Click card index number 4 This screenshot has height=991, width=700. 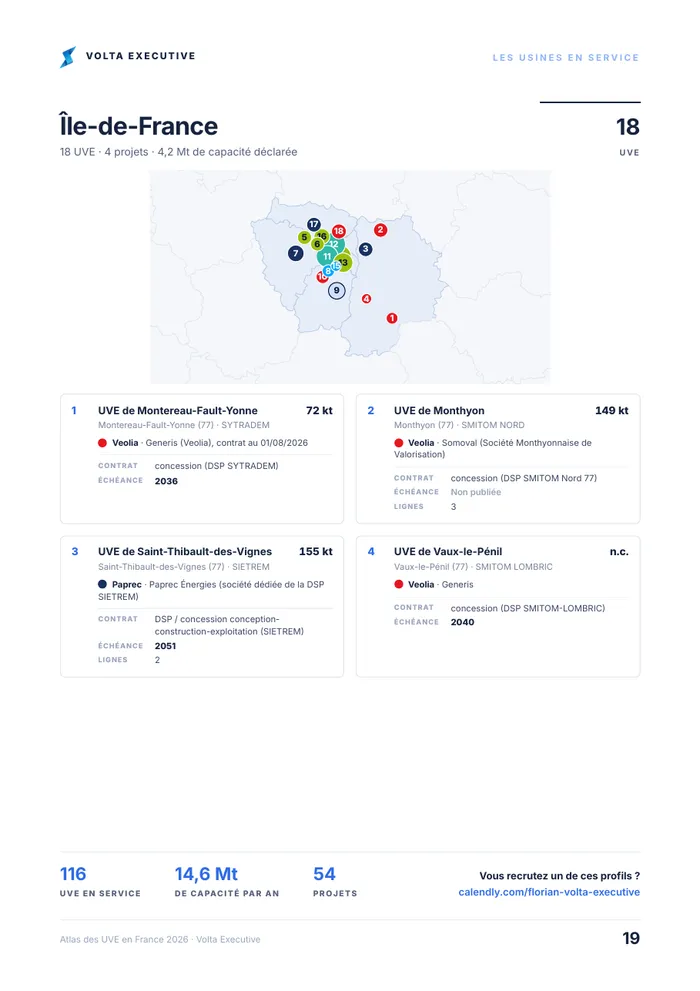pos(371,552)
